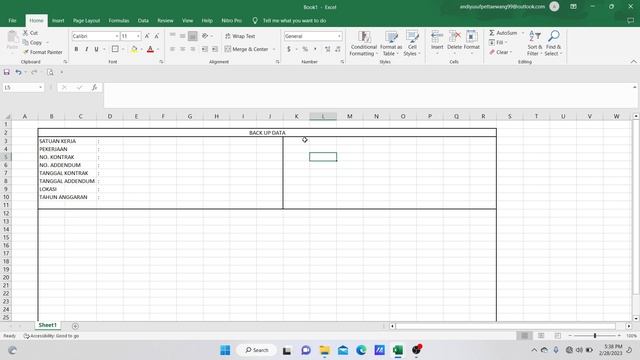Viewport: 640px width, 360px height.
Task: Click the Insert Function fx icon
Action: (94, 87)
